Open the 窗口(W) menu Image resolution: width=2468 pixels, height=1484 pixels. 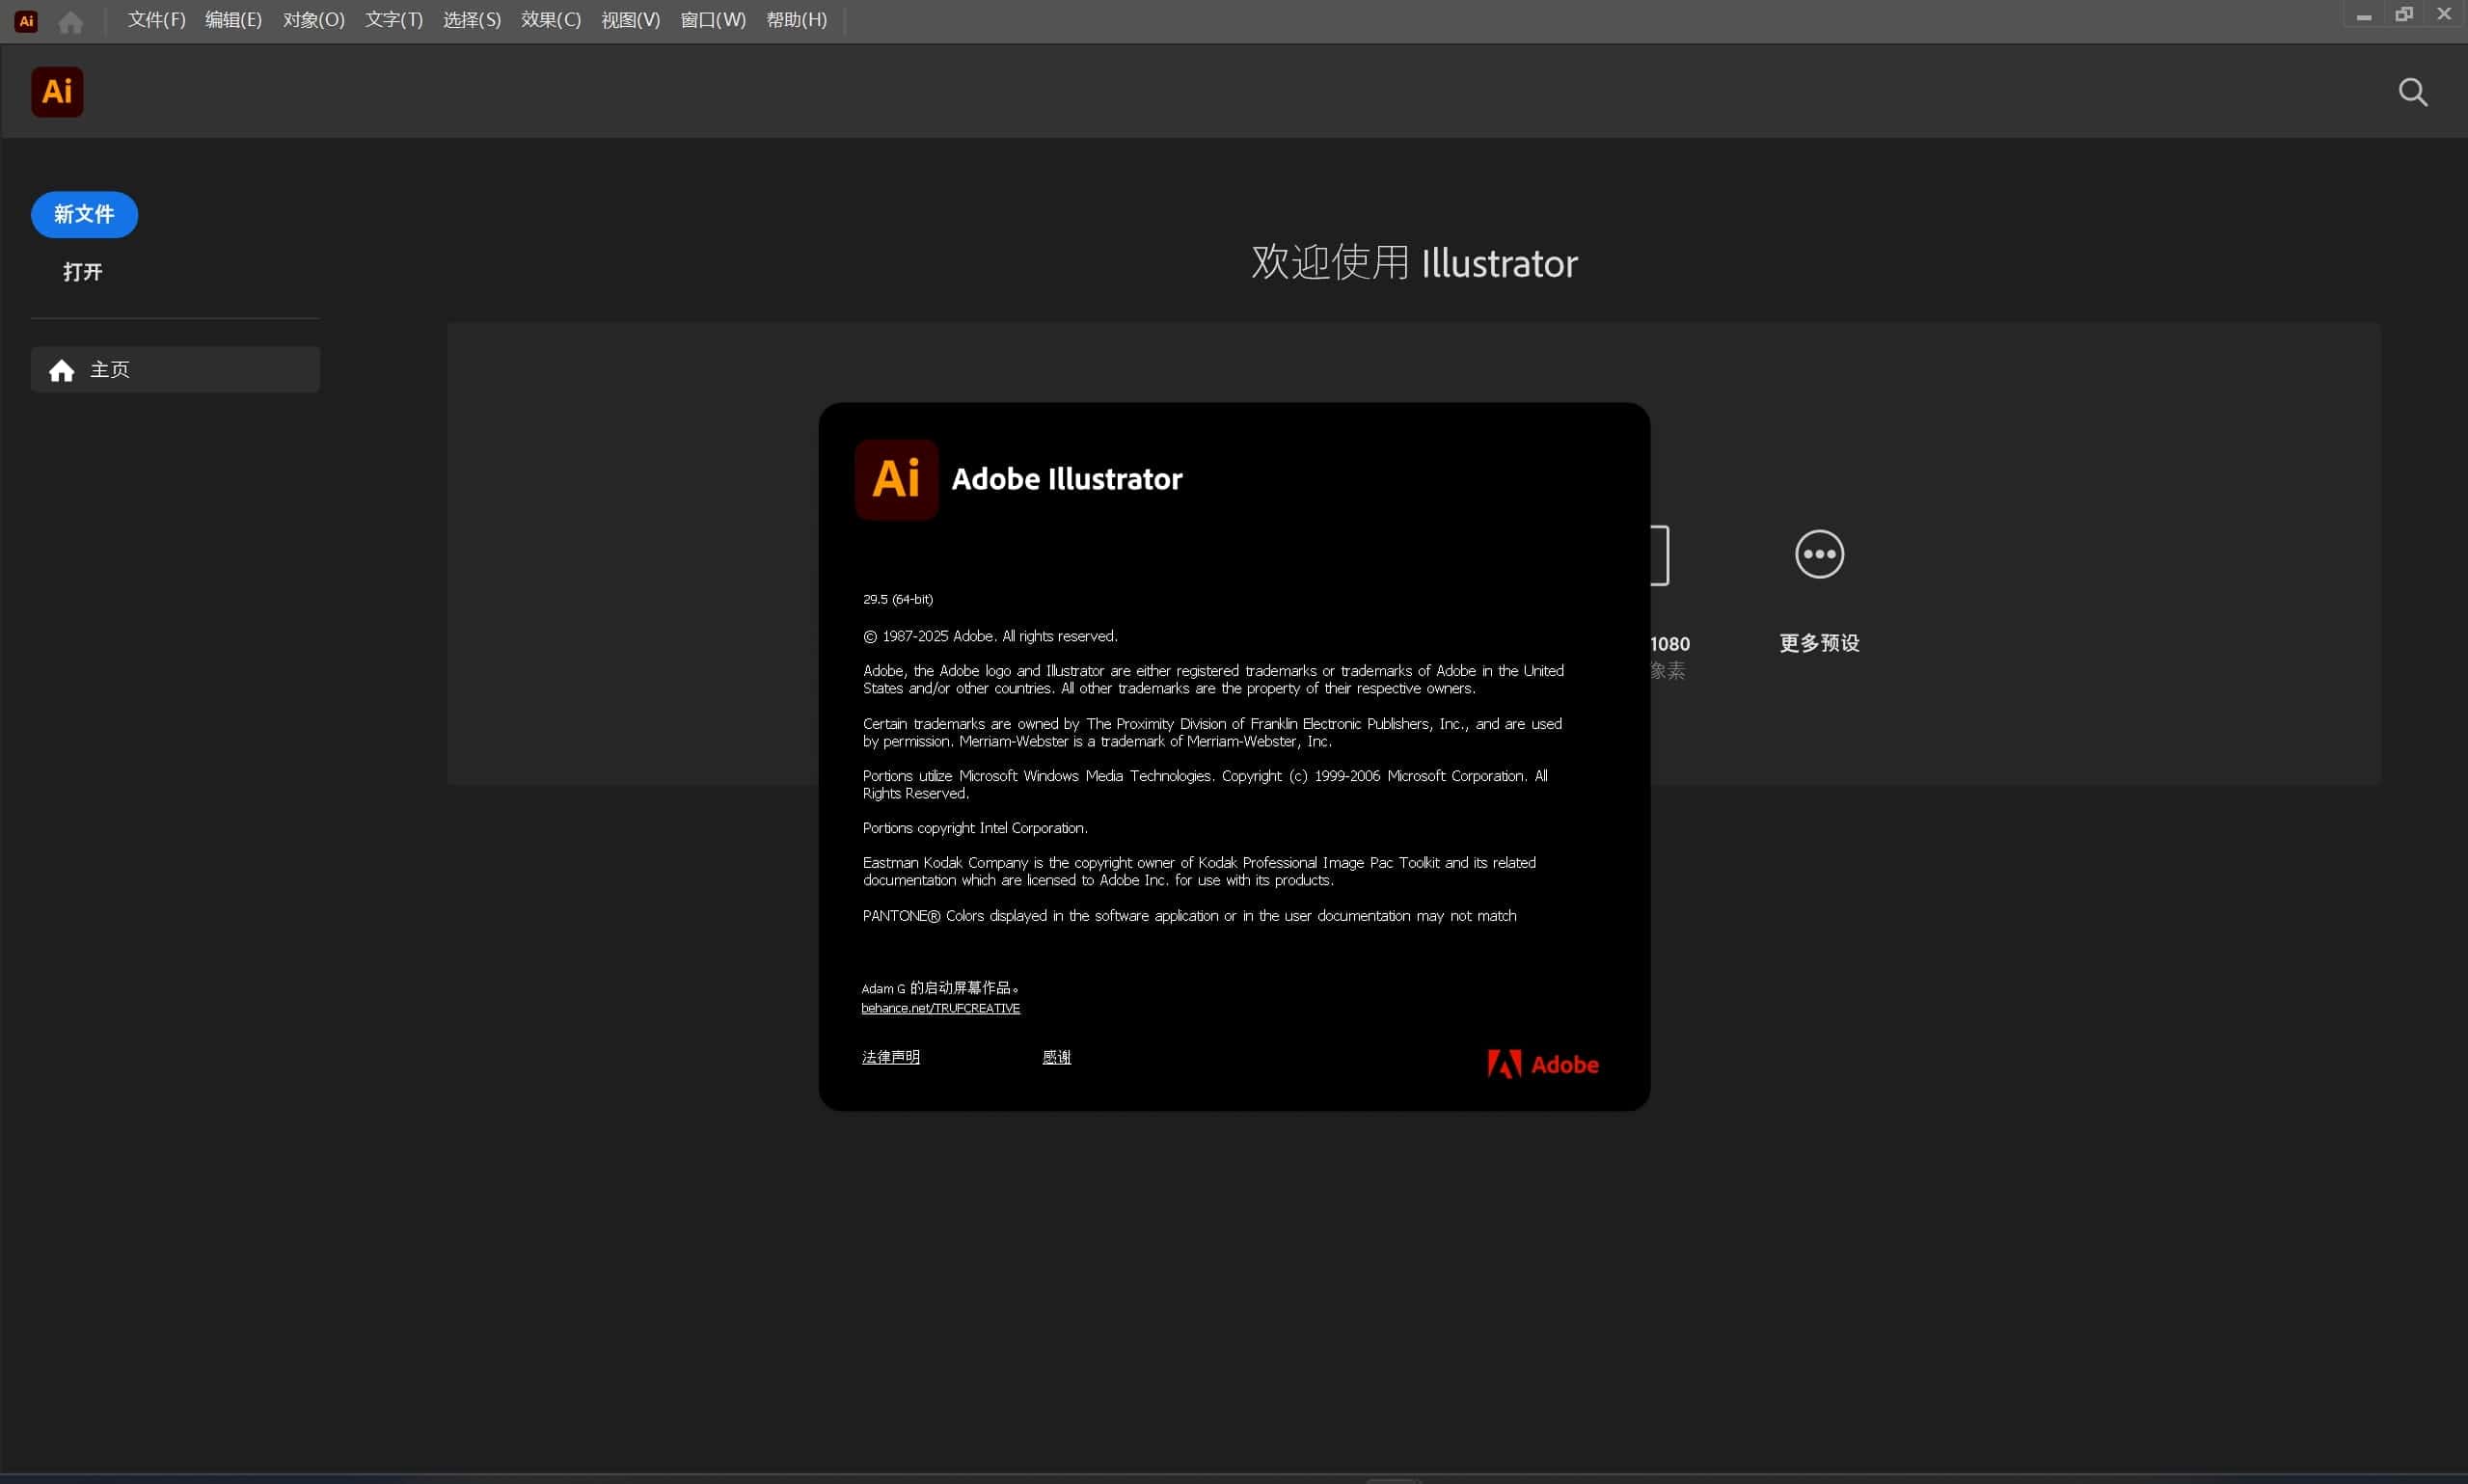[x=712, y=19]
